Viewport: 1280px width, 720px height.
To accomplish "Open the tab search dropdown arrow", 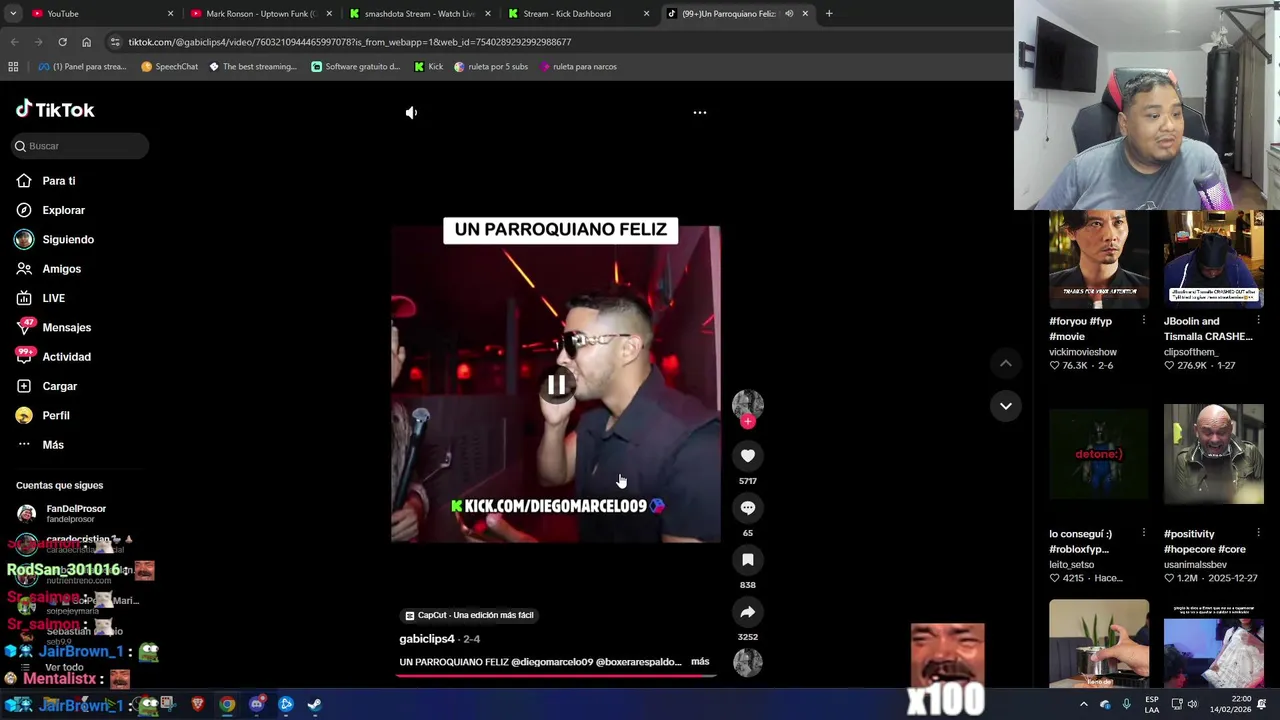I will tap(11, 14).
